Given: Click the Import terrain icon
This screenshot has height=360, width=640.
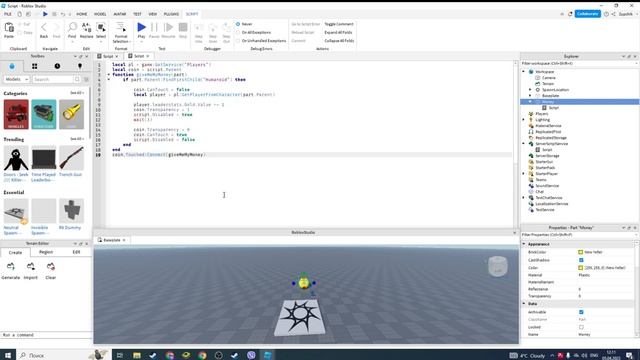Looking at the screenshot, I should point(31,267).
